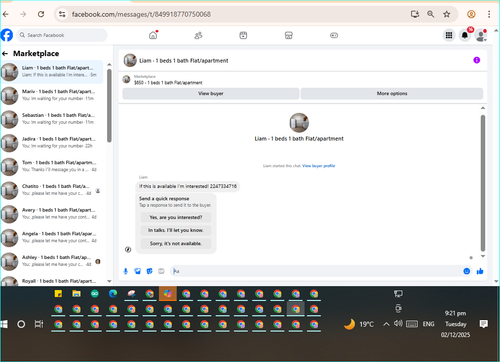Open the Chrome profile avatar
Viewport: 500px width, 362px height.
tap(471, 14)
